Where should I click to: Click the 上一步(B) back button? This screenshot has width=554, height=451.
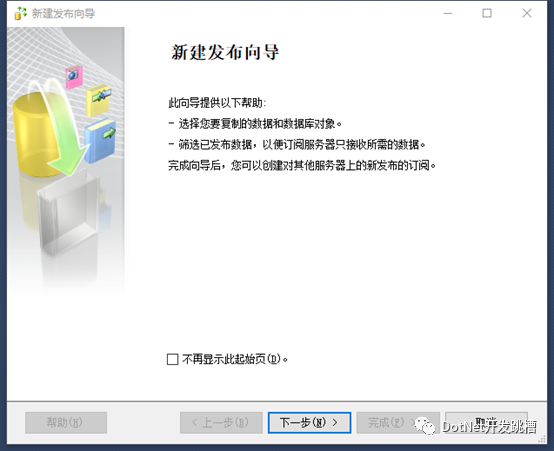tap(221, 422)
